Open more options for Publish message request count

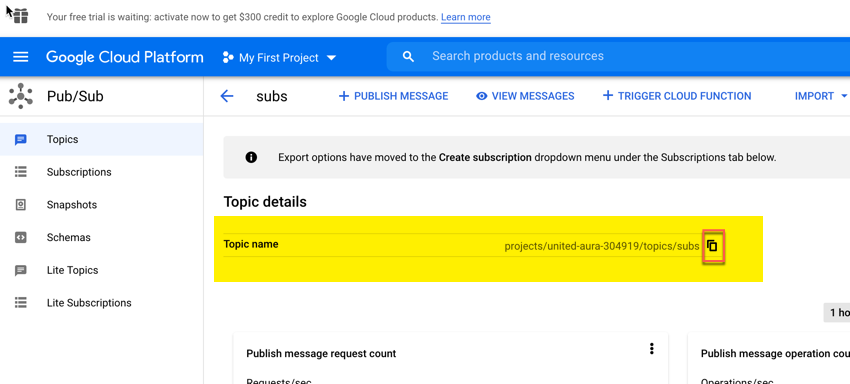click(x=652, y=349)
